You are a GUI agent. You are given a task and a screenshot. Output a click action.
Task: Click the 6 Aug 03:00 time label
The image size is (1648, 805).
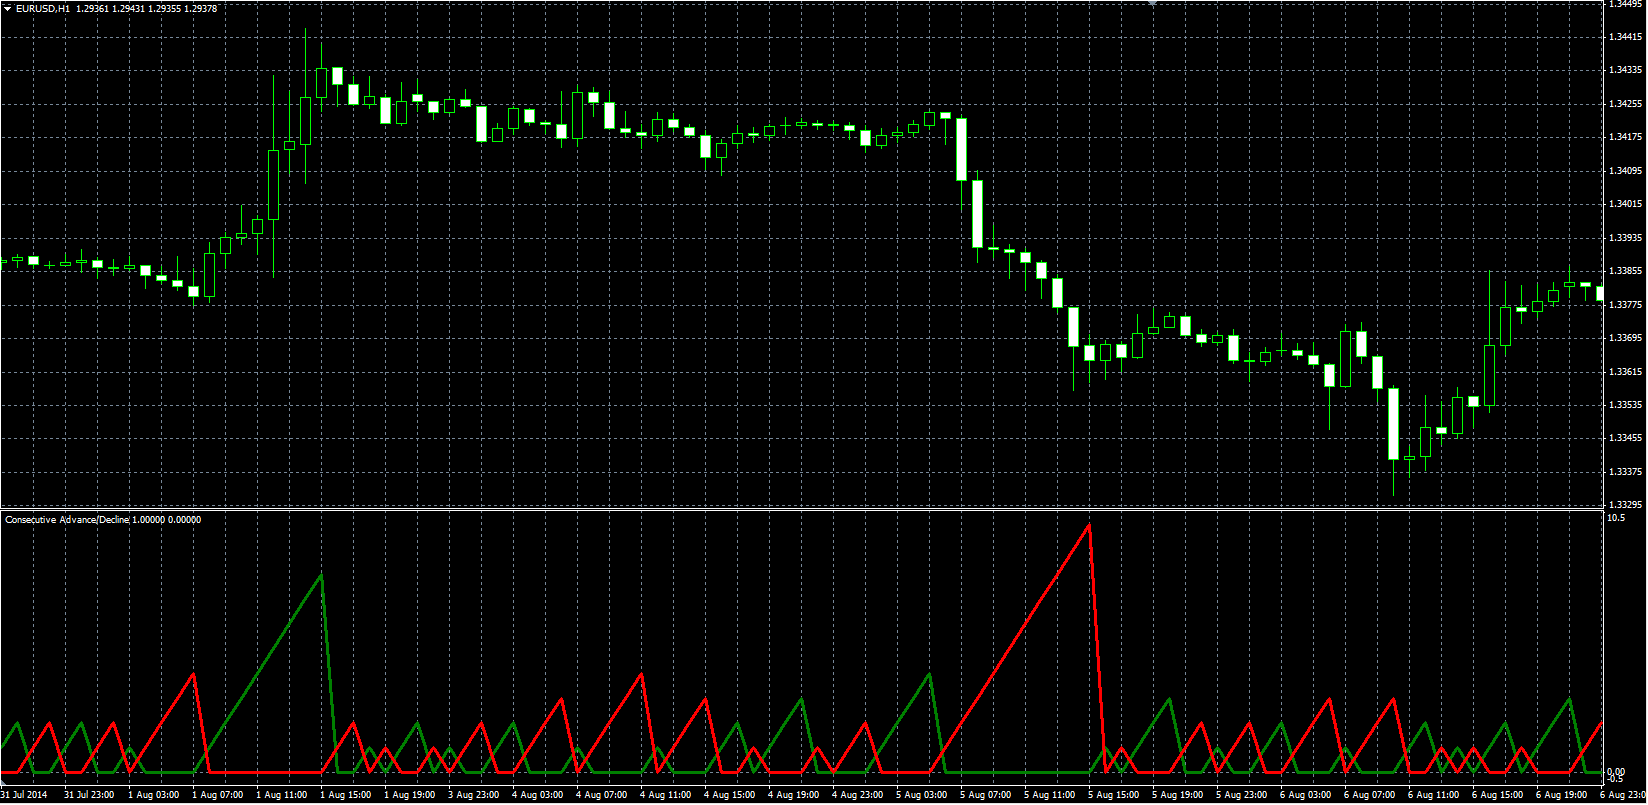[1306, 795]
